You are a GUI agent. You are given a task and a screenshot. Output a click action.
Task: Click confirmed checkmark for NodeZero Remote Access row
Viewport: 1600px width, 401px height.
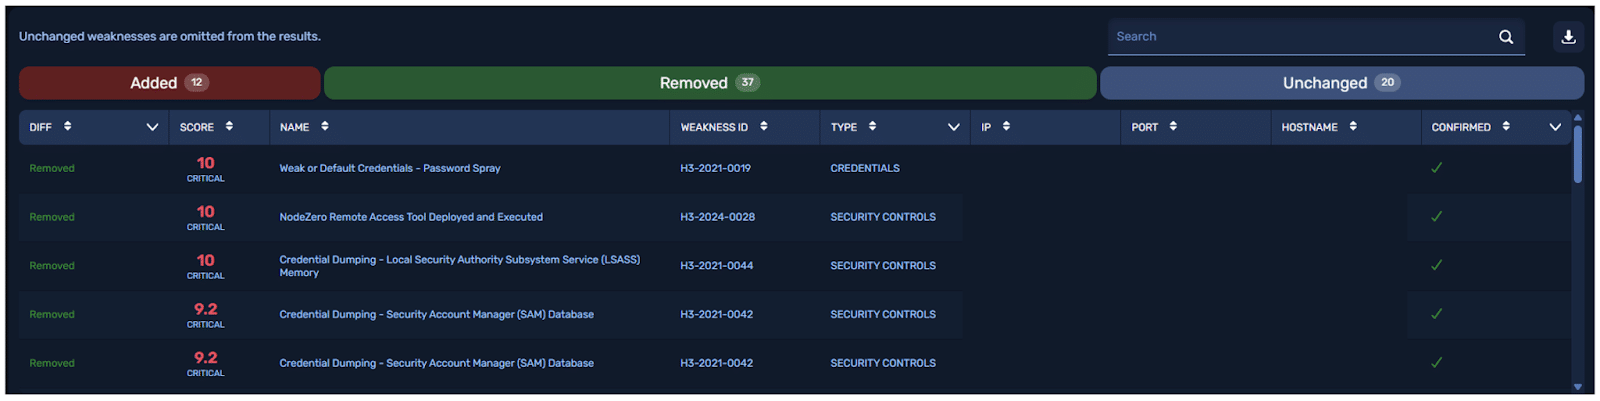[x=1436, y=217]
